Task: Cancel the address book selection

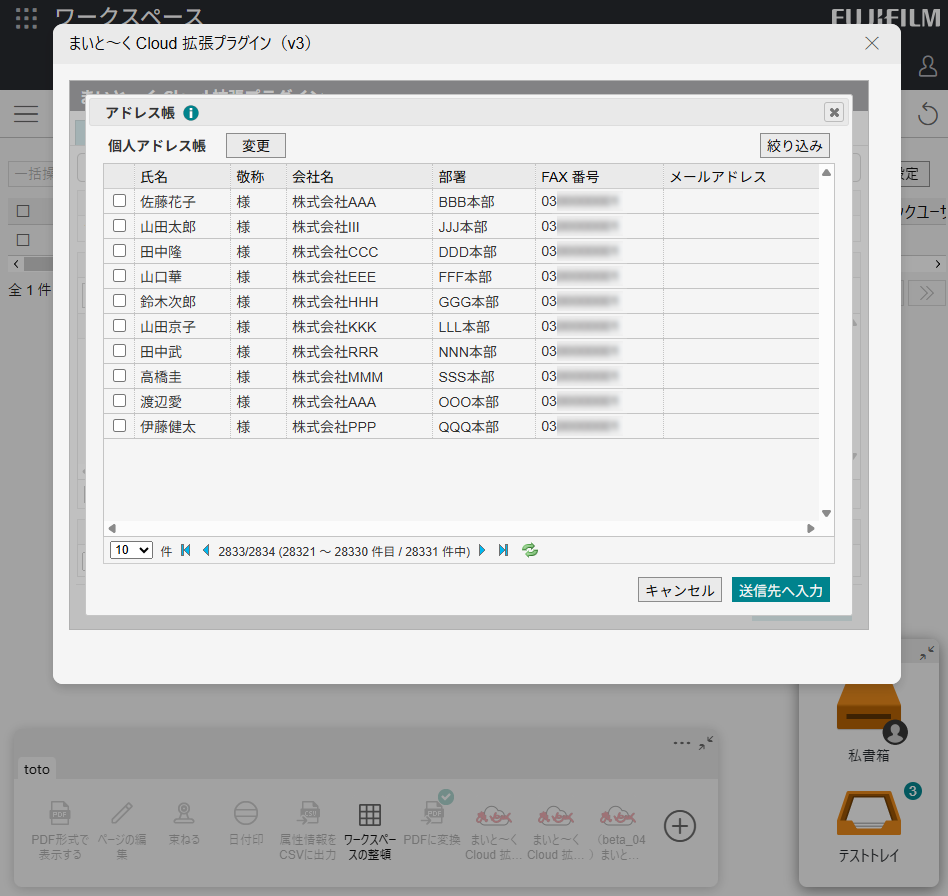Action: coord(679,590)
